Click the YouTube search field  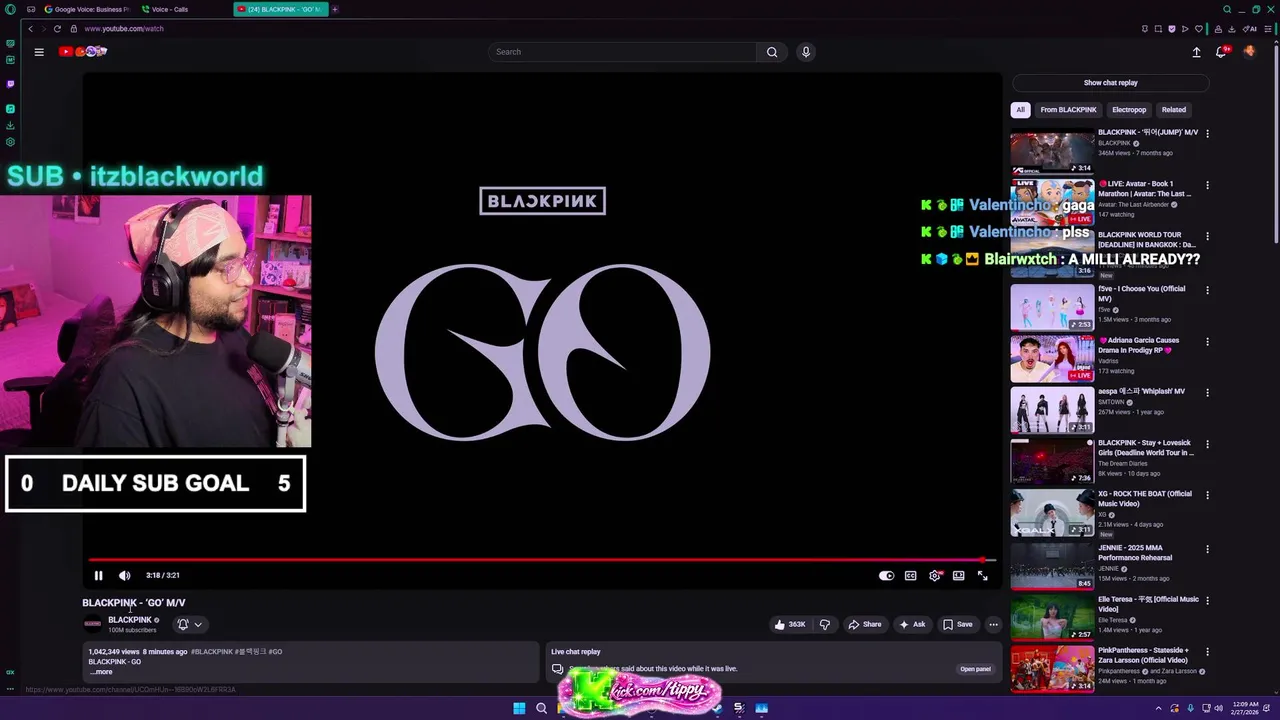click(622, 52)
